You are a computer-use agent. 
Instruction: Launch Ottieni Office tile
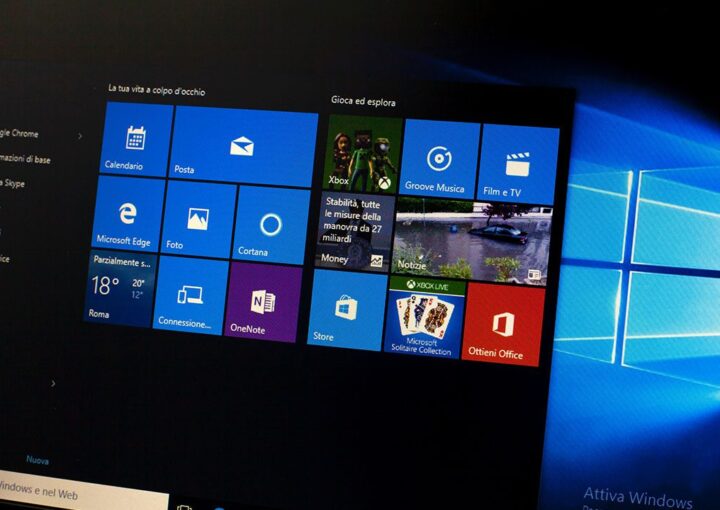(x=503, y=324)
